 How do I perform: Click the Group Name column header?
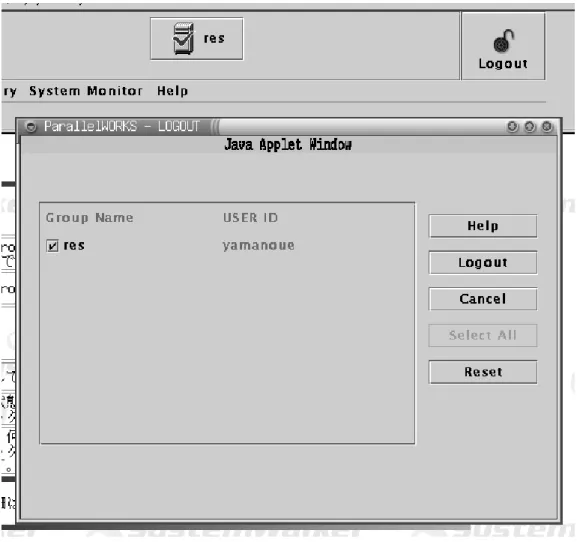pyautogui.click(x=89, y=217)
